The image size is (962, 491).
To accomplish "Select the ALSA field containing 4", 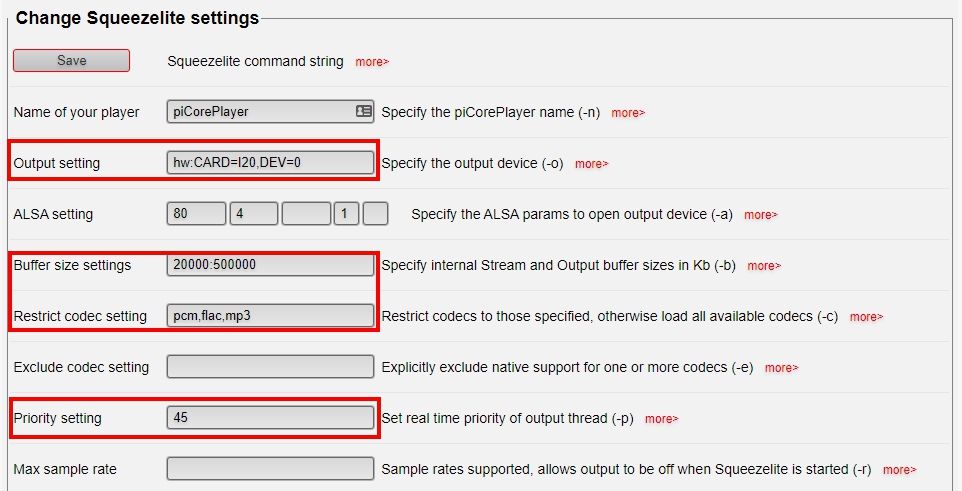I will tap(253, 214).
